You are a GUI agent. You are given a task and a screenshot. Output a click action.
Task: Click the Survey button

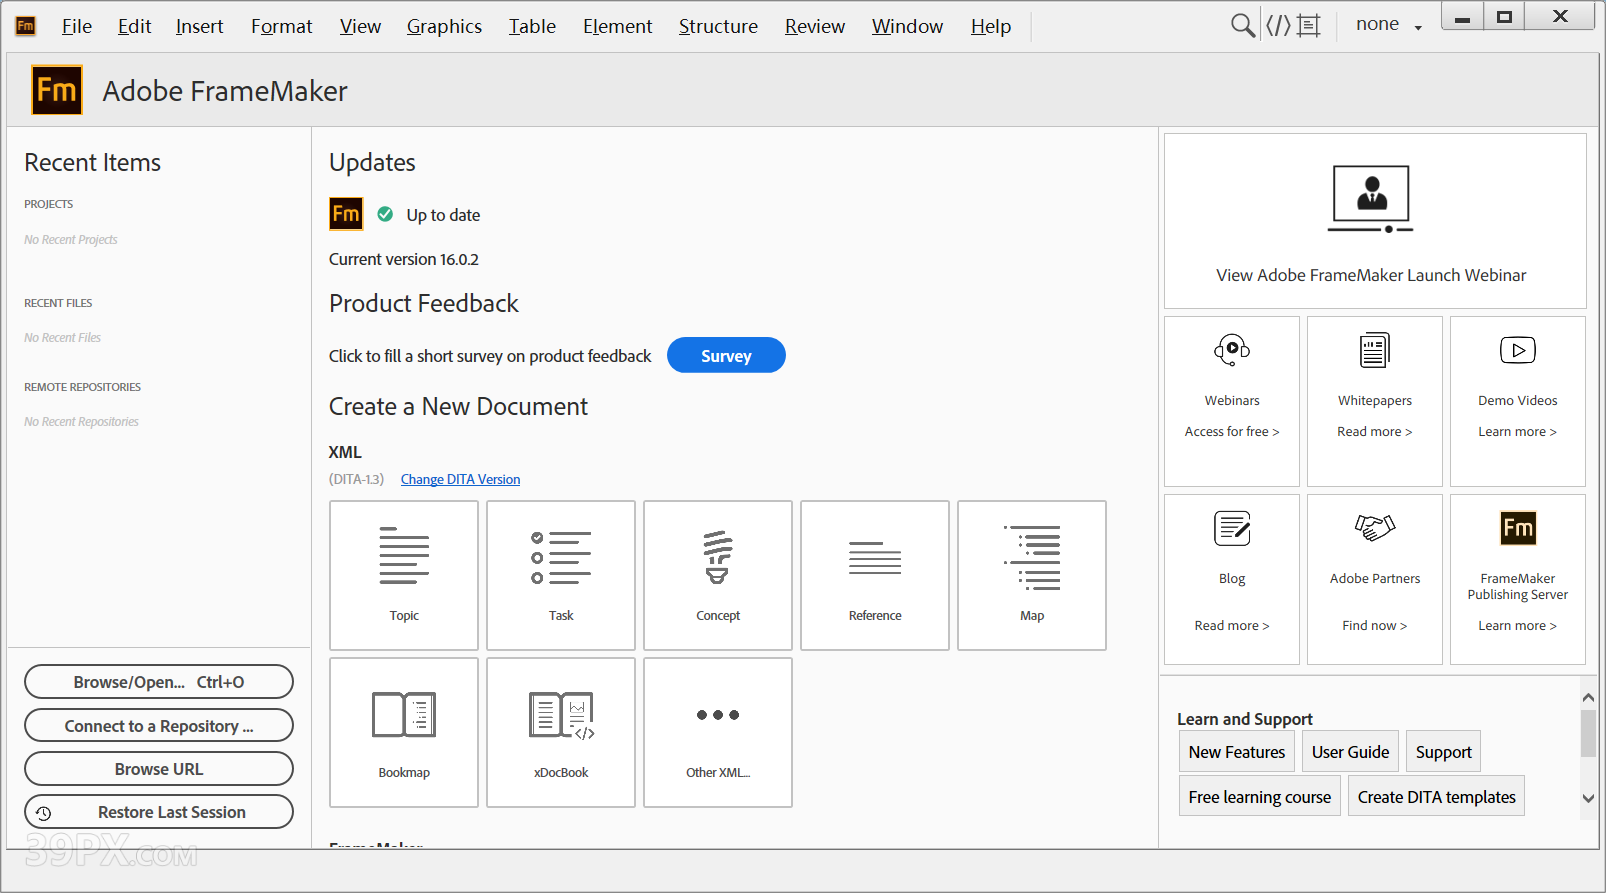point(726,355)
